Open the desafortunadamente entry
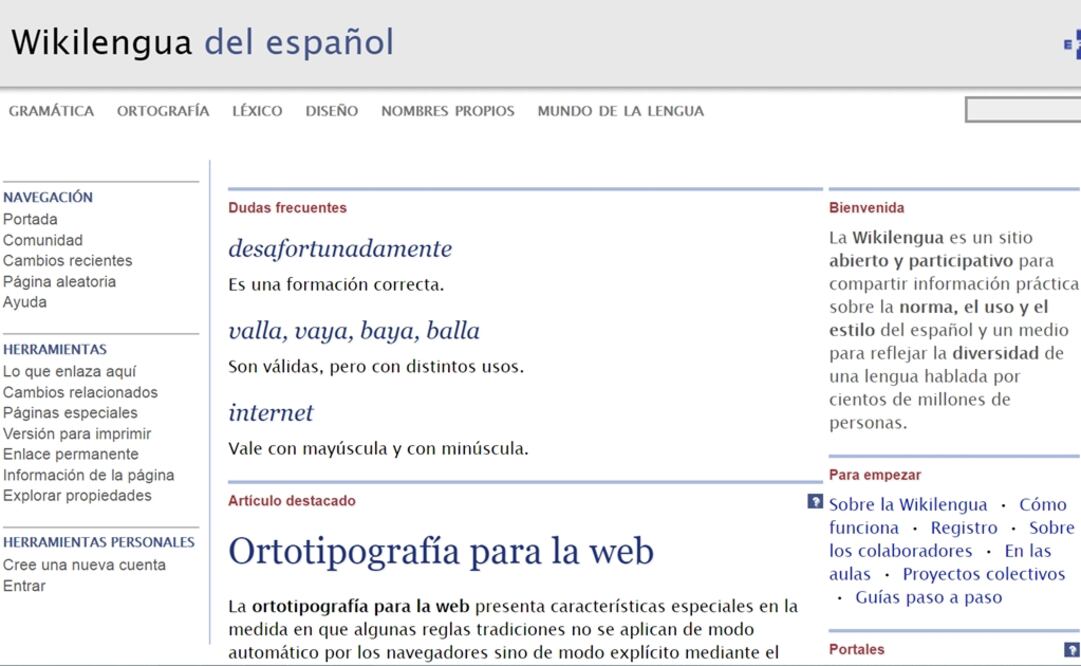1081x666 pixels. 340,248
